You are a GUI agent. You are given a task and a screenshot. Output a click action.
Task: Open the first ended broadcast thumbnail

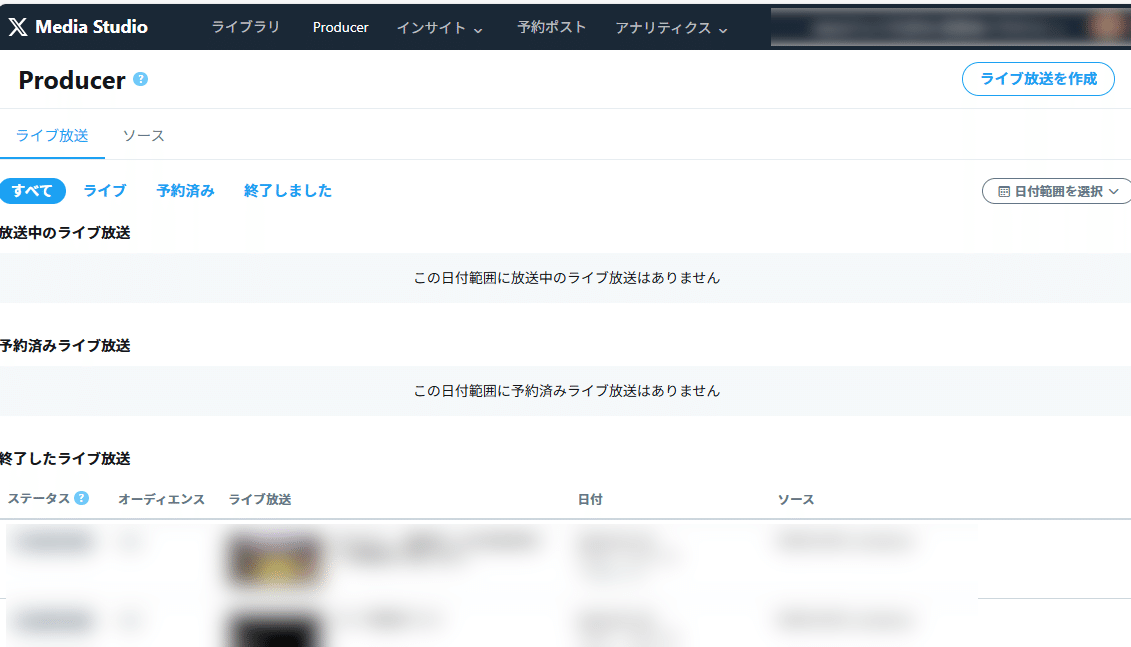(274, 559)
